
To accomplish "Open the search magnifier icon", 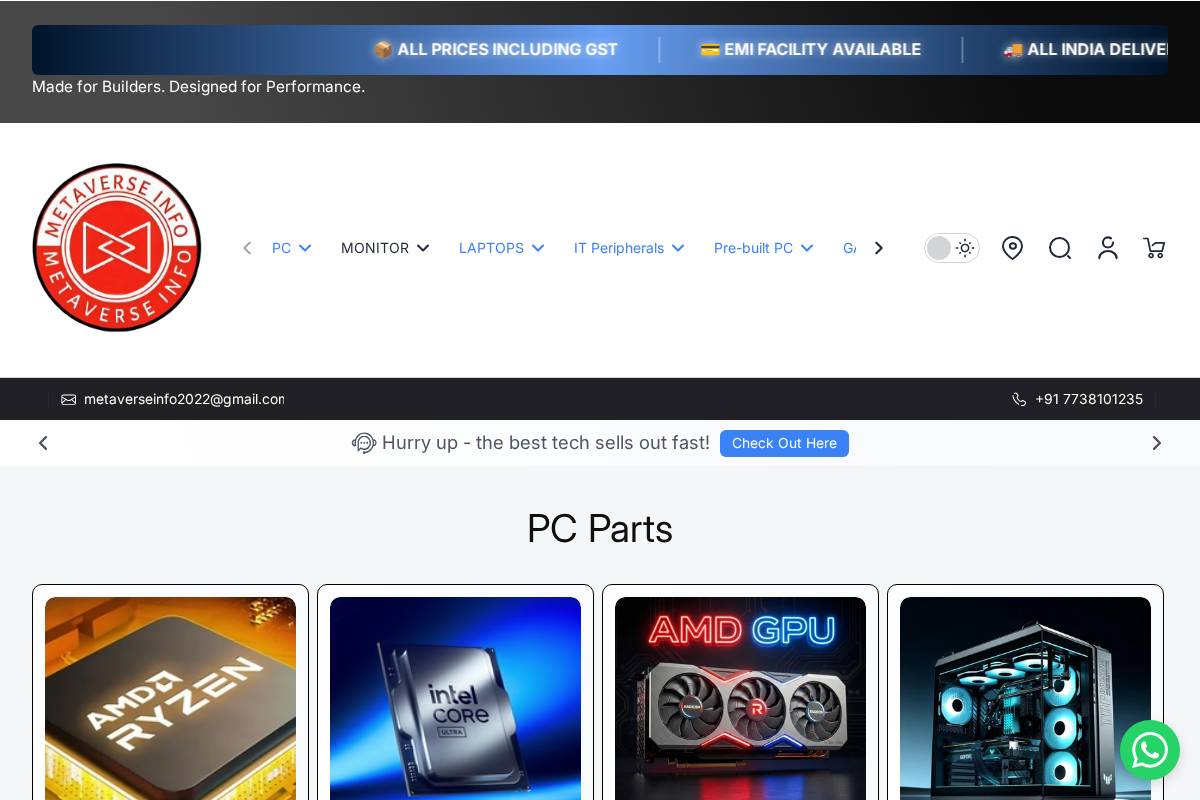I will click(1060, 248).
